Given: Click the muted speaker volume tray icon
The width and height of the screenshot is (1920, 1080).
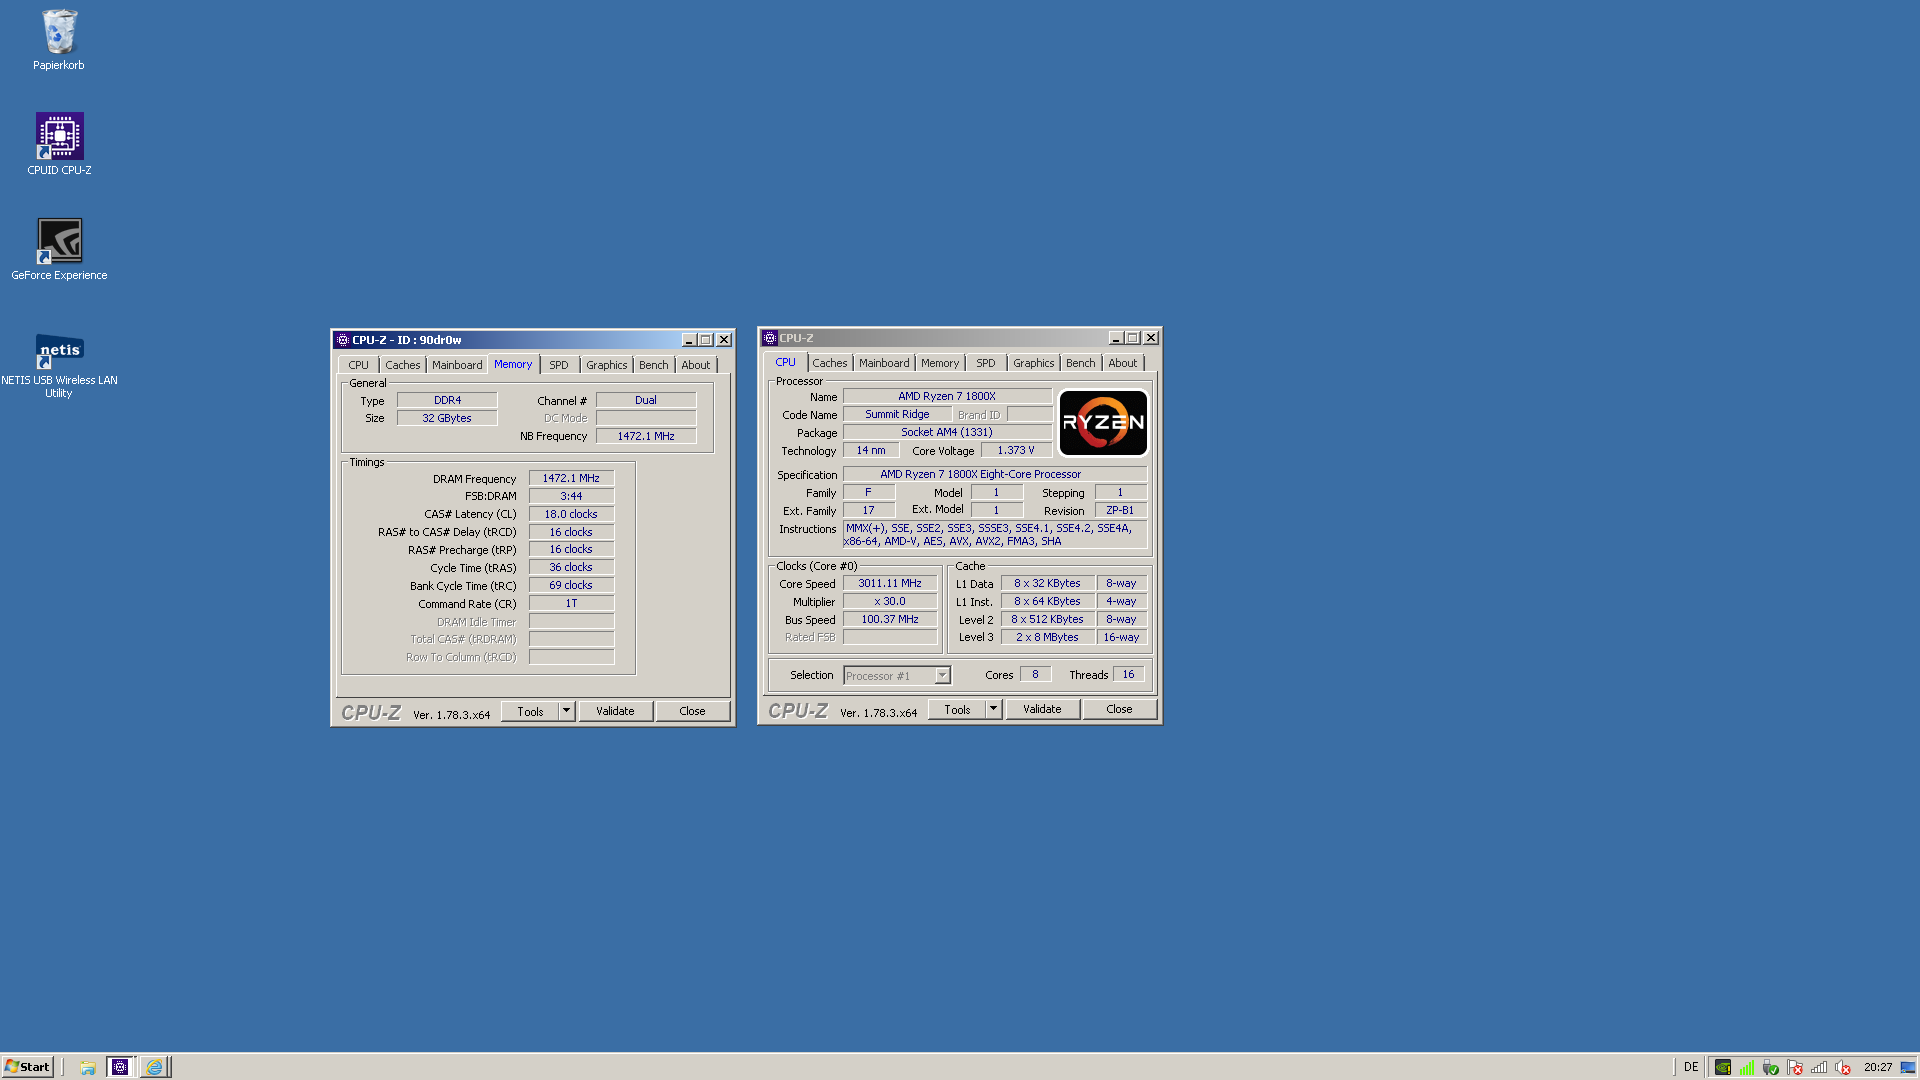Looking at the screenshot, I should (1843, 1067).
